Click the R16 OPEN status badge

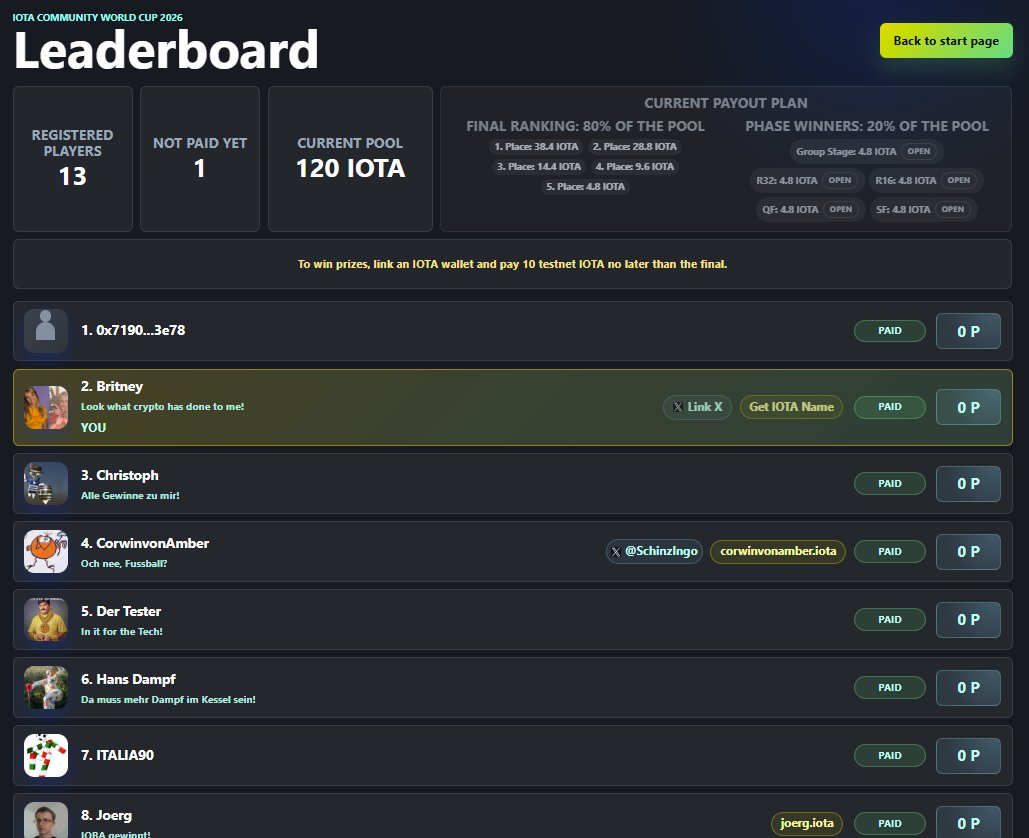959,180
